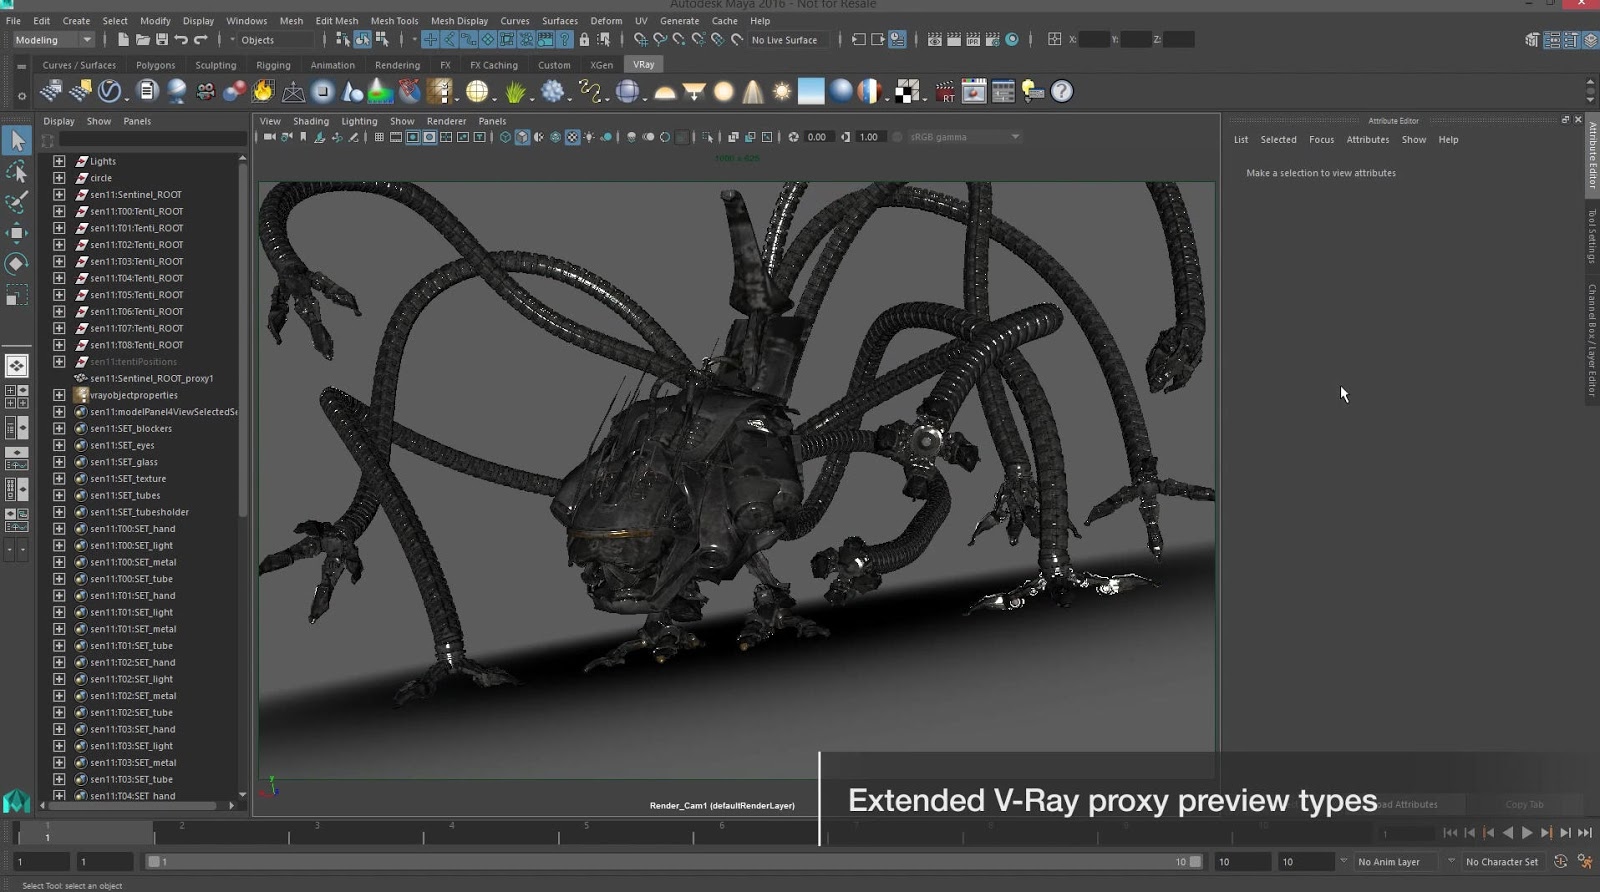Screen dimensions: 1600x892
Task: Click the Save scene icon
Action: tap(162, 40)
